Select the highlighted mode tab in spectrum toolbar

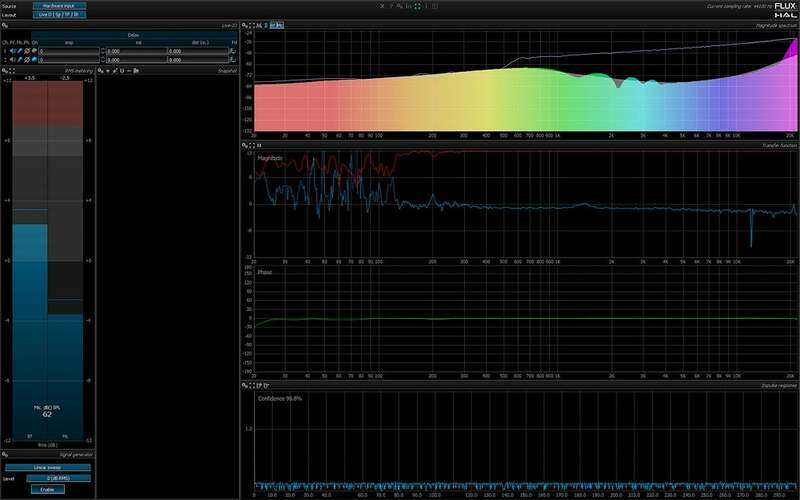pos(278,24)
